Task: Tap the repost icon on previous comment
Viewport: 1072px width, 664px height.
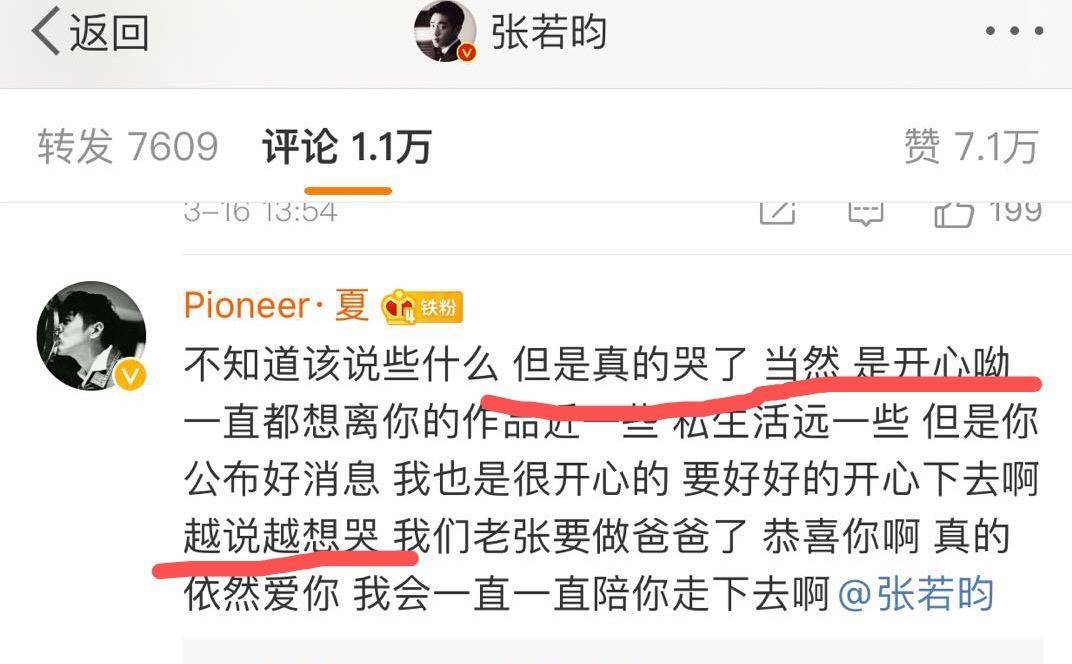Action: click(777, 212)
